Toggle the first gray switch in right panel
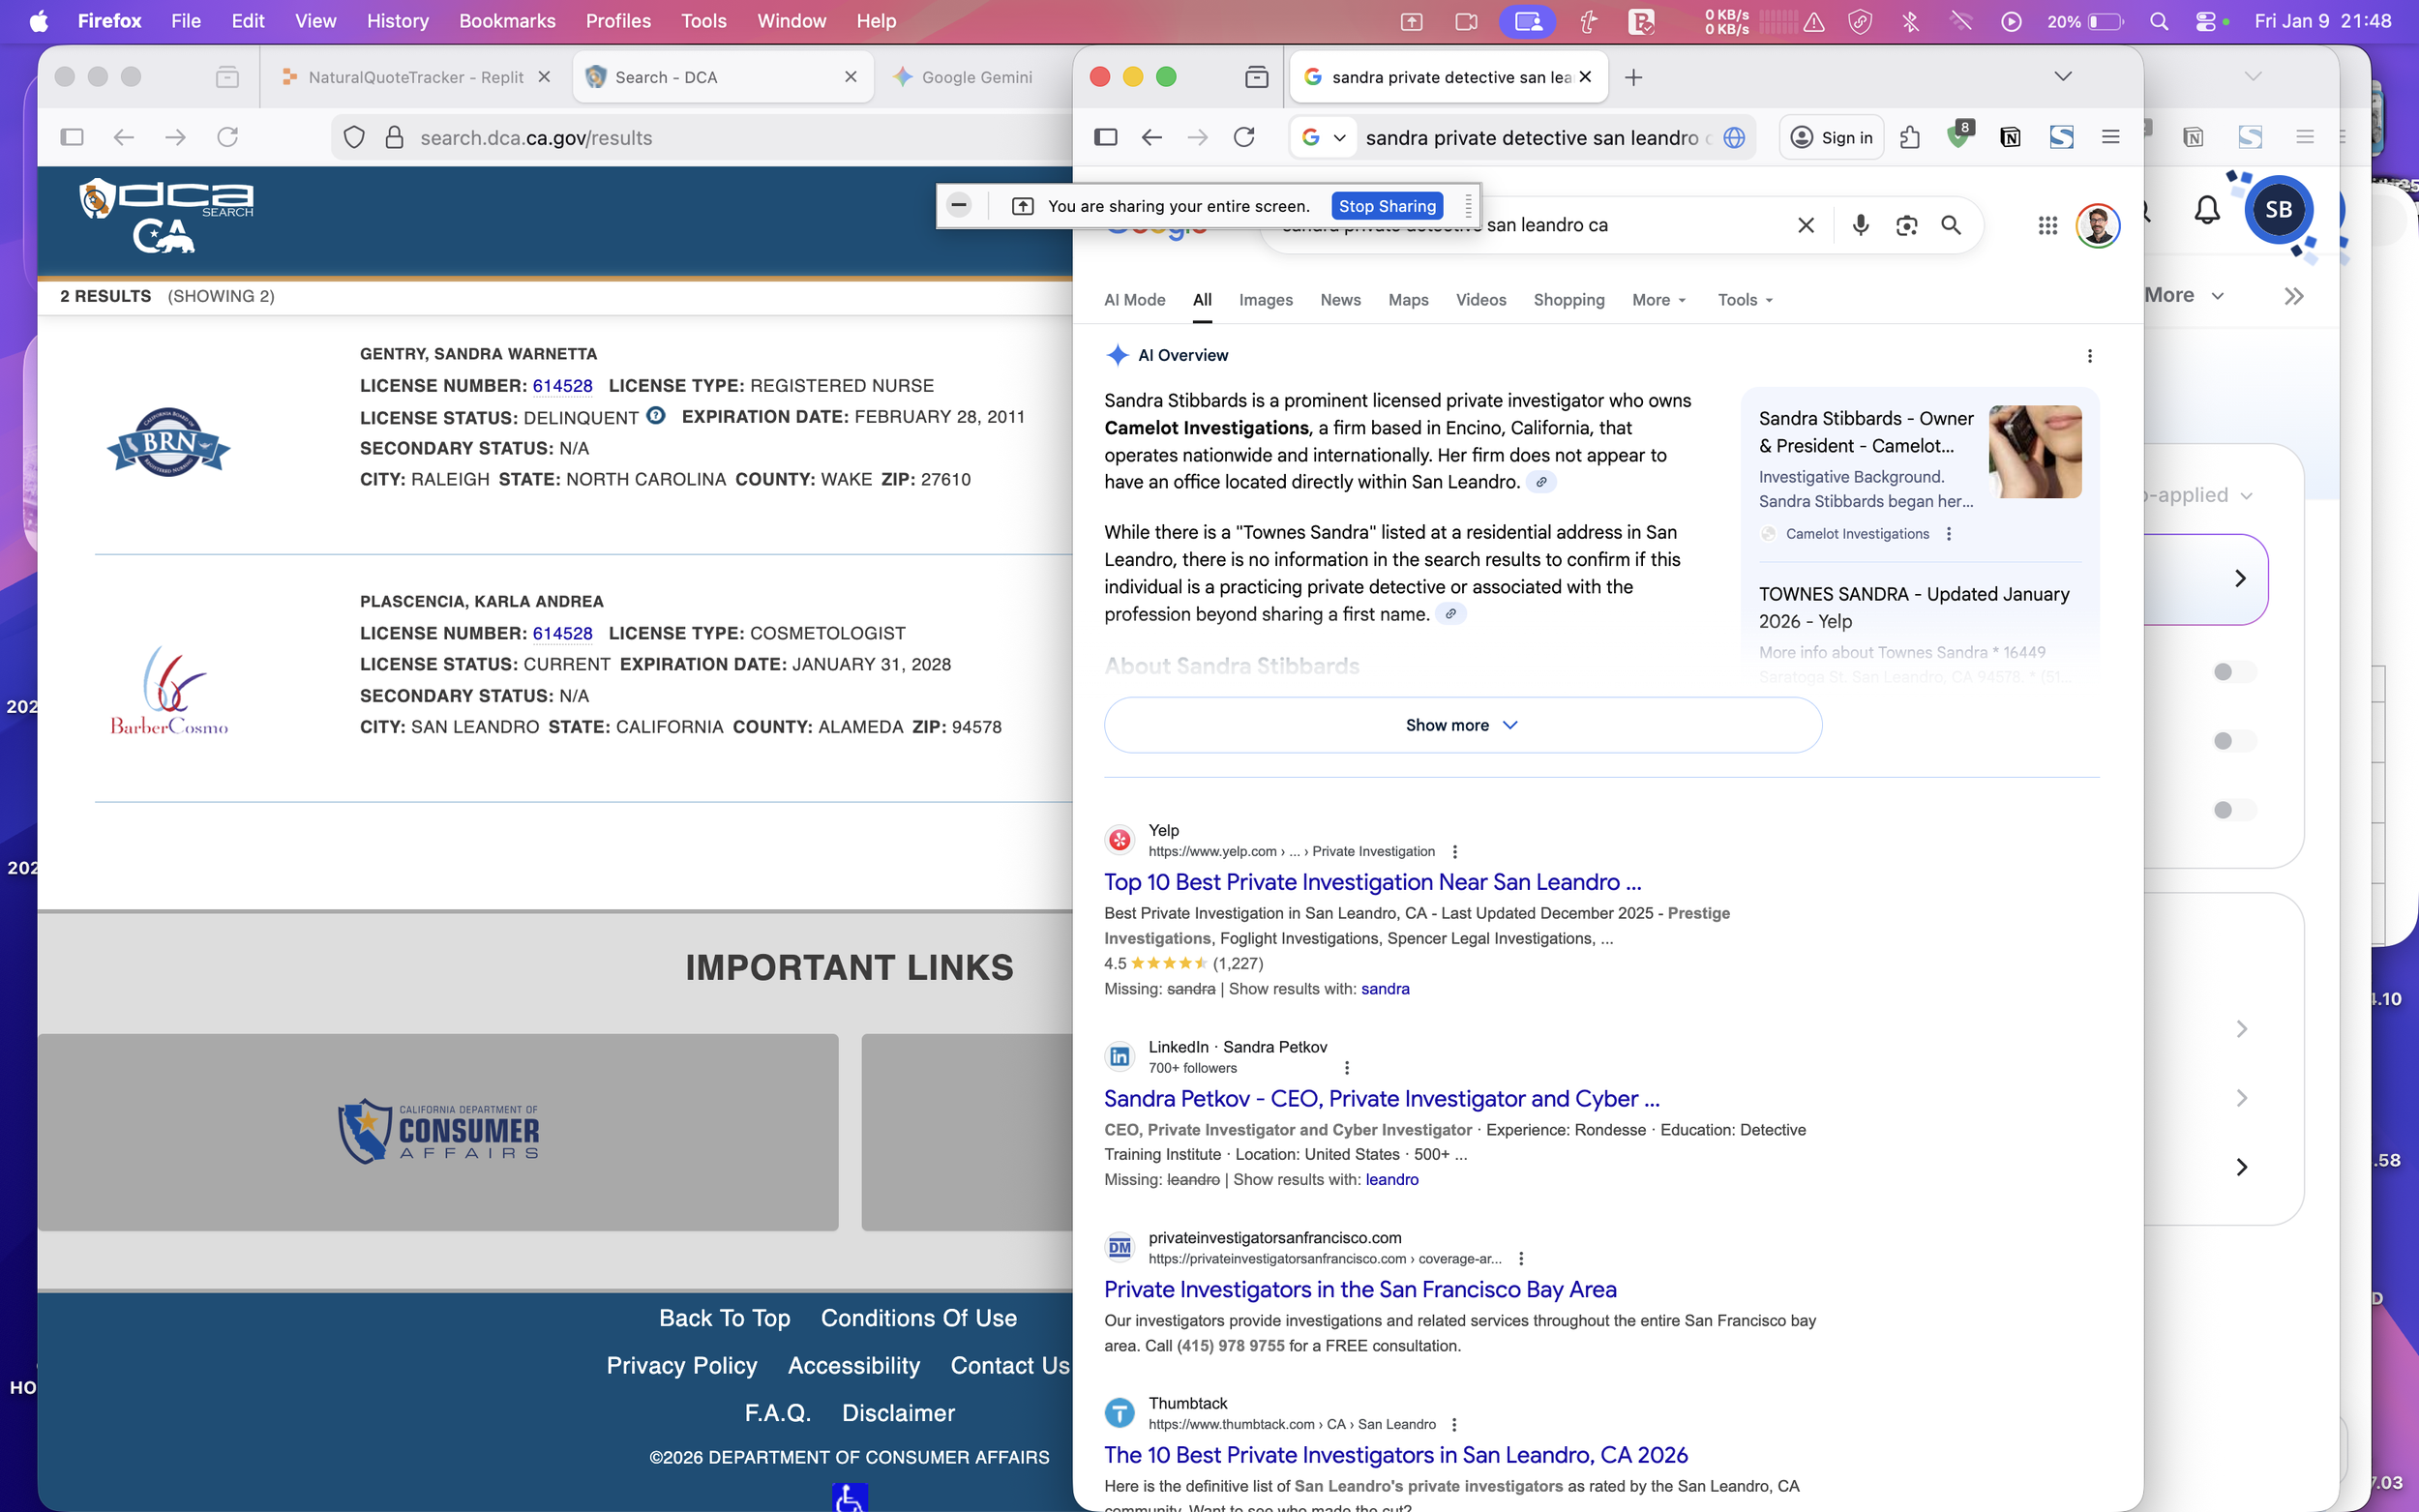 pyautogui.click(x=2232, y=671)
